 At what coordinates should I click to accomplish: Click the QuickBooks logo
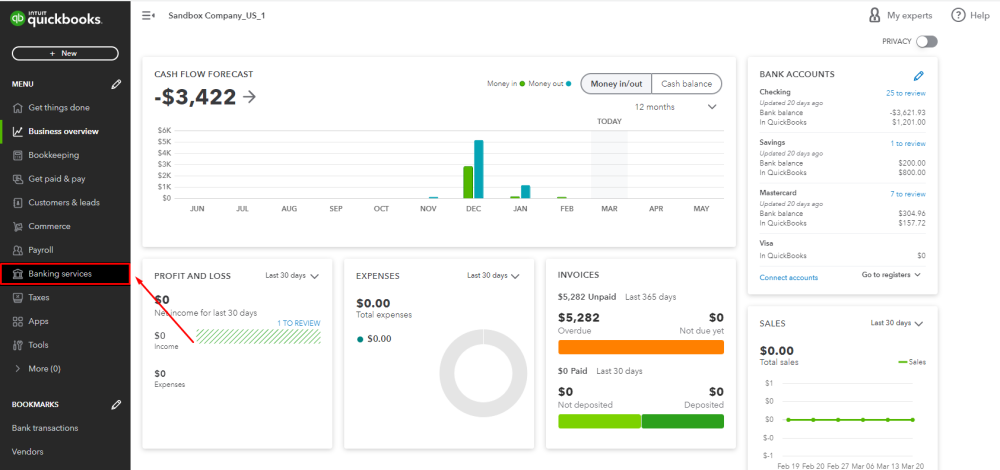coord(56,19)
